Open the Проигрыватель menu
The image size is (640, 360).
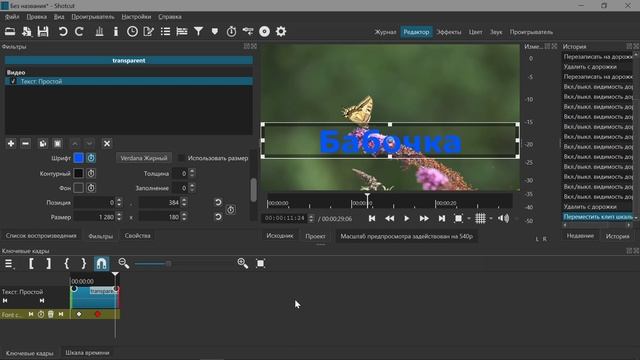click(93, 17)
